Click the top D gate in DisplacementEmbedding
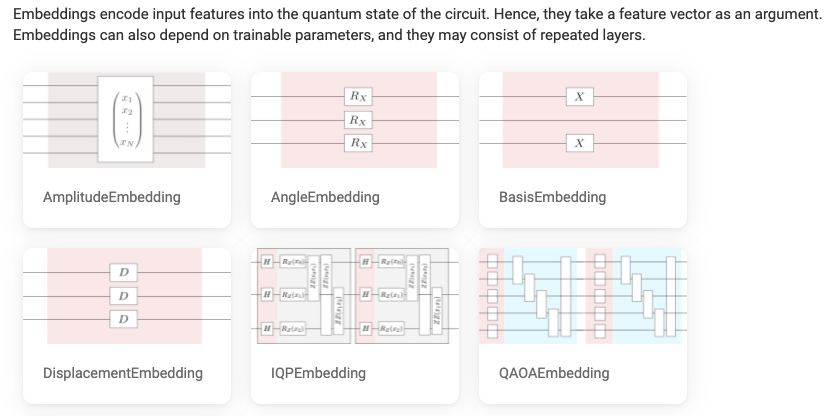Viewport: 836px width, 416px height. (123, 272)
